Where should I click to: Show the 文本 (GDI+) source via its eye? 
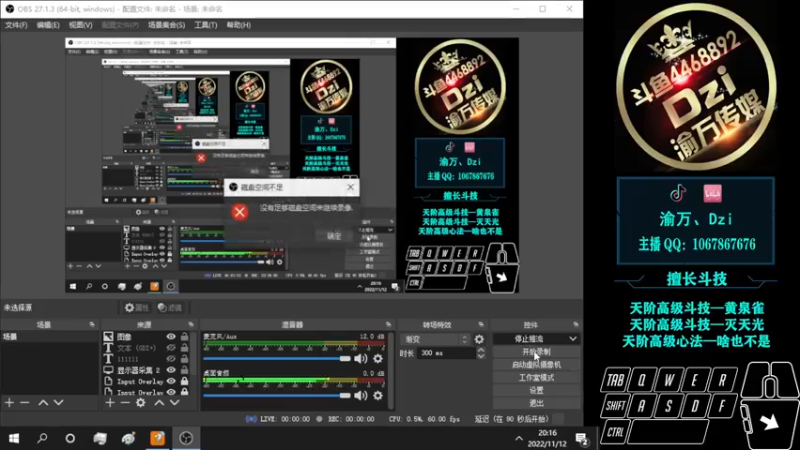(x=171, y=348)
